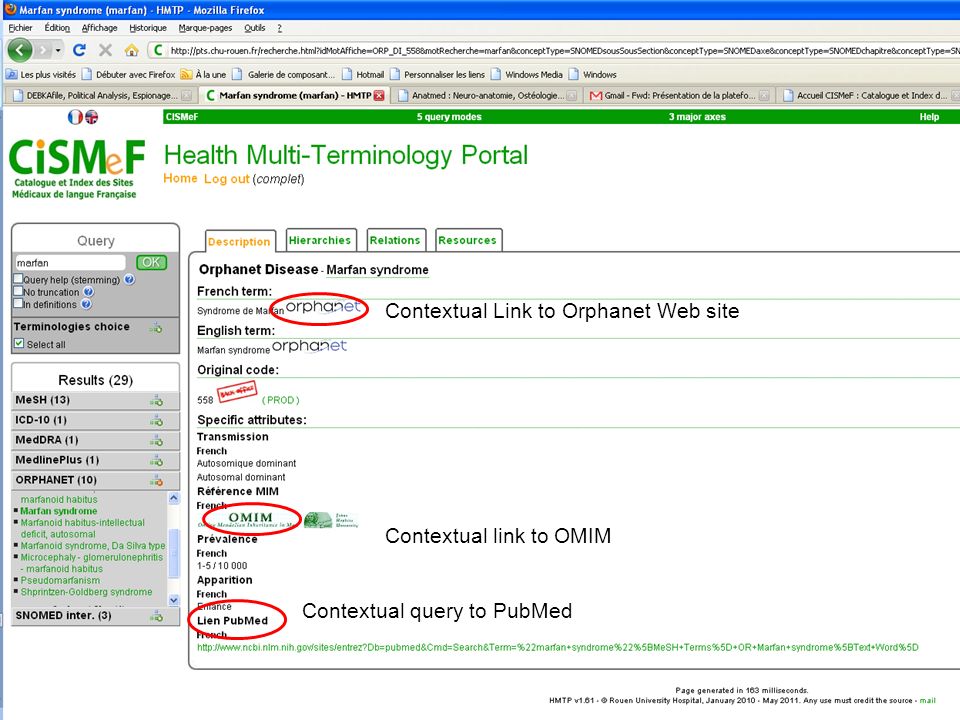Switch to English language flag
Image resolution: width=960 pixels, height=720 pixels.
point(91,116)
